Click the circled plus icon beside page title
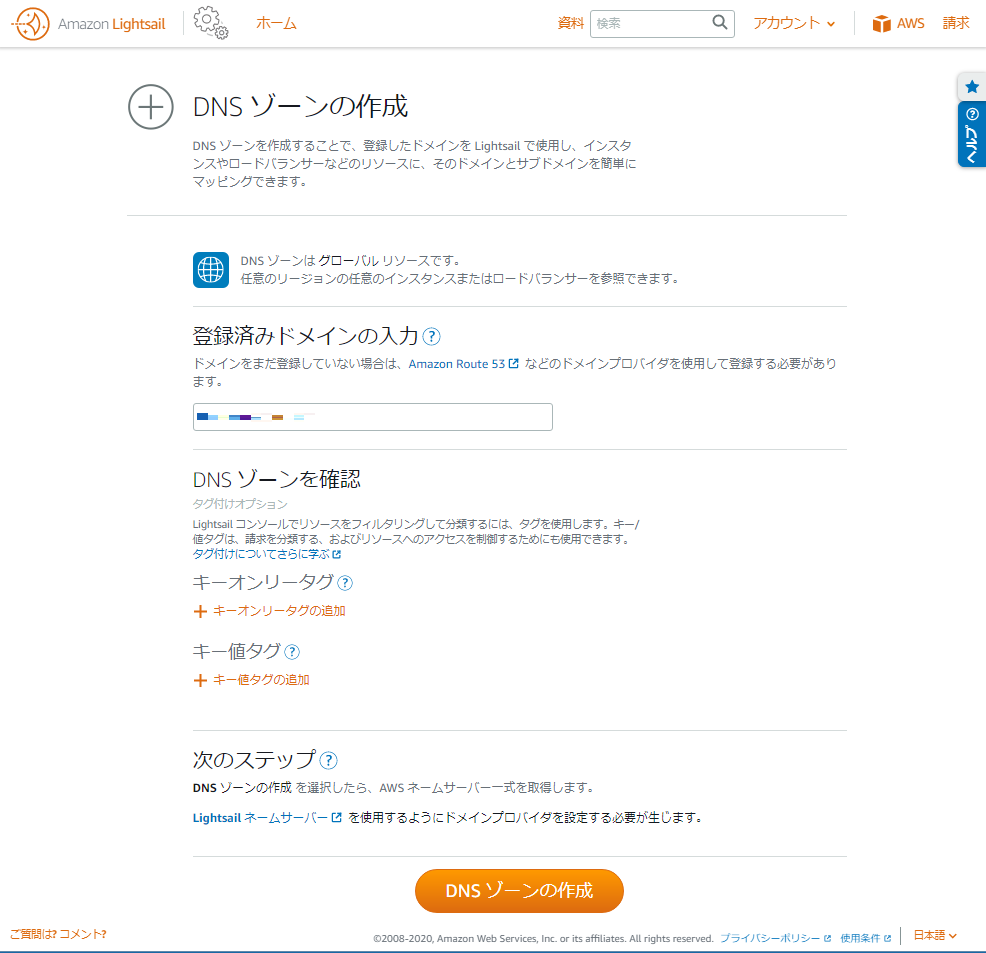The image size is (986, 953). (151, 107)
